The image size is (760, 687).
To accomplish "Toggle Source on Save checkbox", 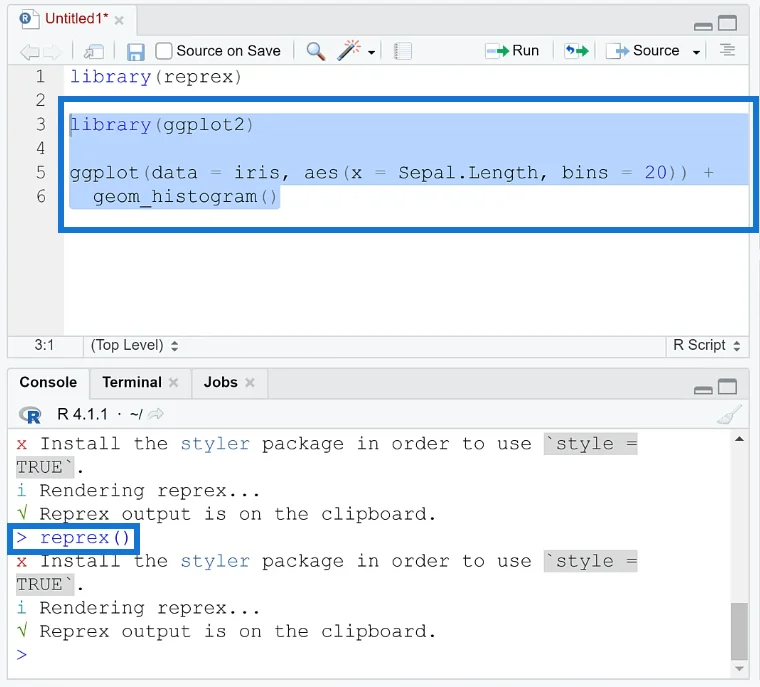I will [164, 51].
